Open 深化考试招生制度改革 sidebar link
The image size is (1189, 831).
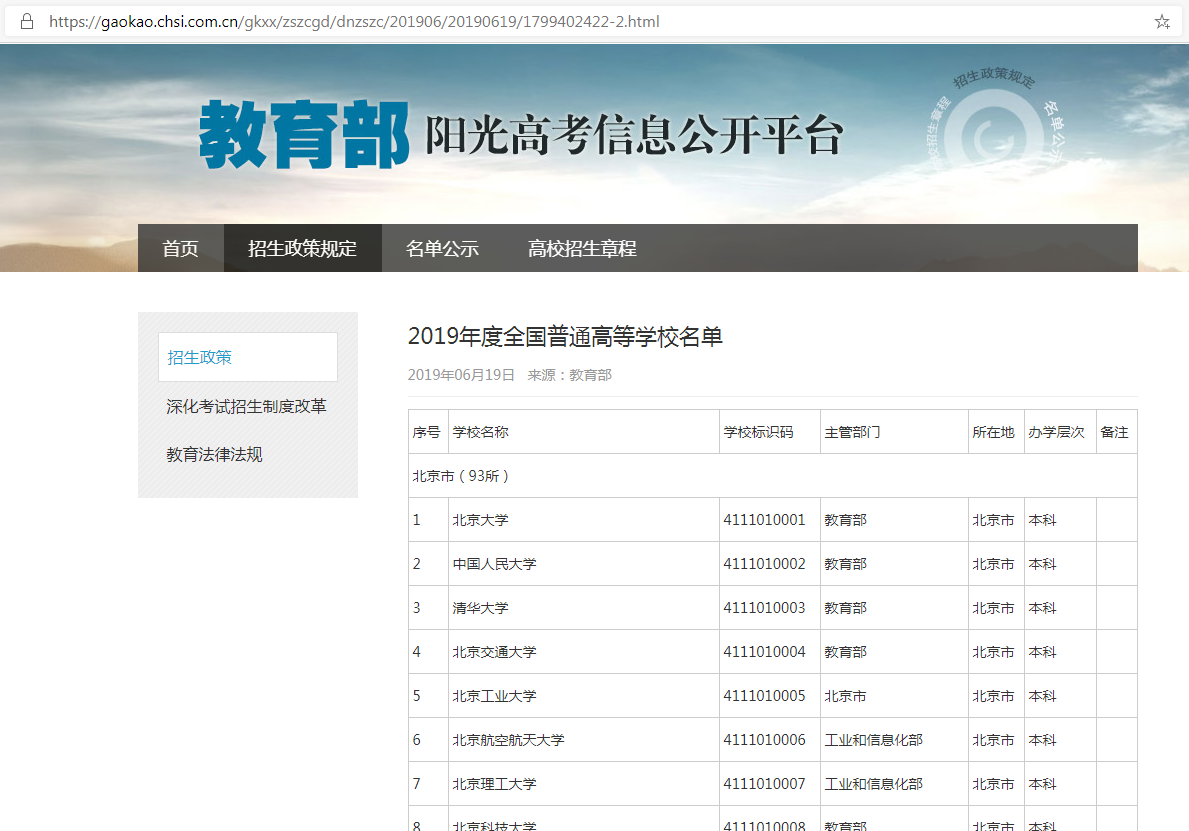click(246, 406)
